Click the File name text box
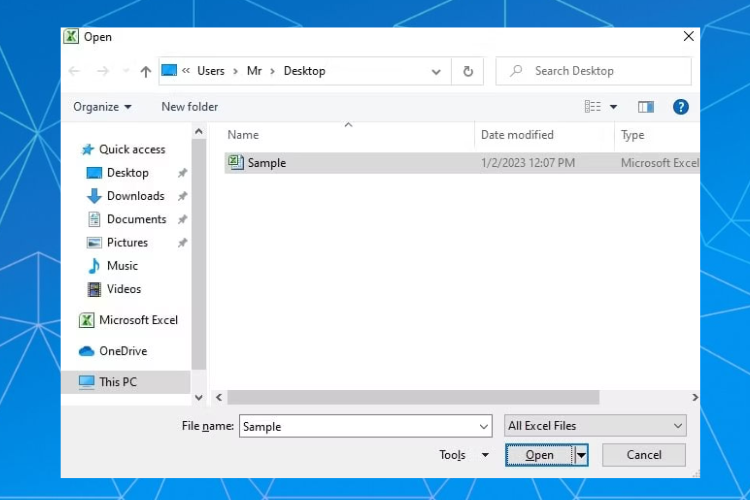Screen dimensions: 750x500 (x=365, y=426)
